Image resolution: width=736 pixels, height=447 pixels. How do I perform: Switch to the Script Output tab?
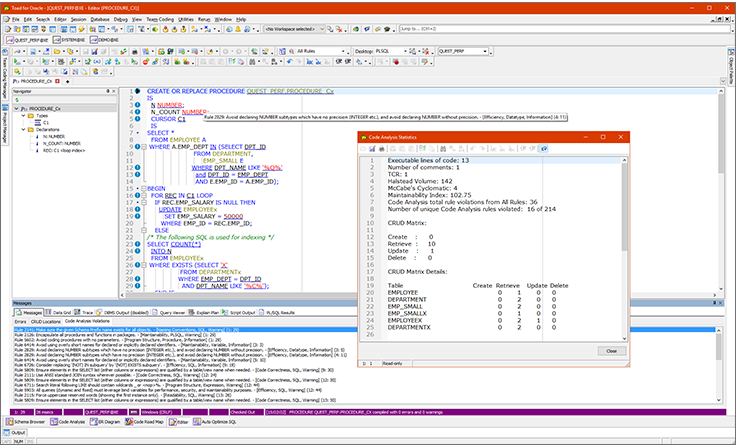[238, 312]
